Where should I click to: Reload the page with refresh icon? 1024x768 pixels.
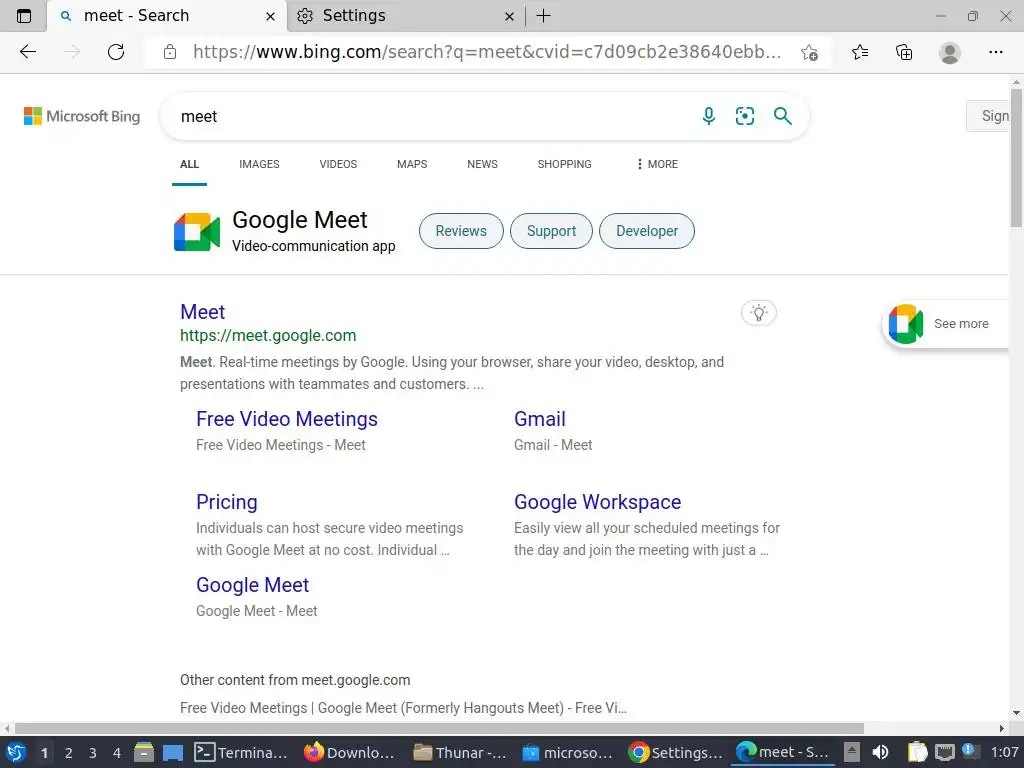pos(116,52)
